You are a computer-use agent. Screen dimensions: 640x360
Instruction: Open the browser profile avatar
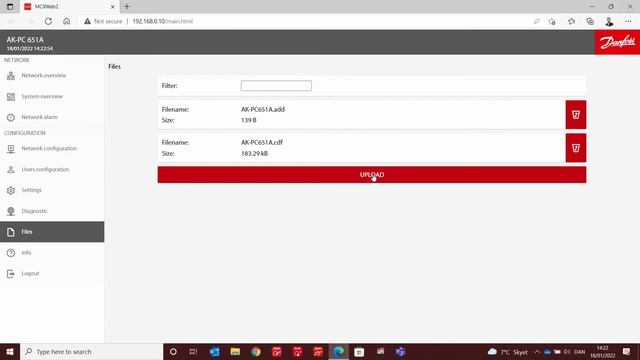(609, 22)
